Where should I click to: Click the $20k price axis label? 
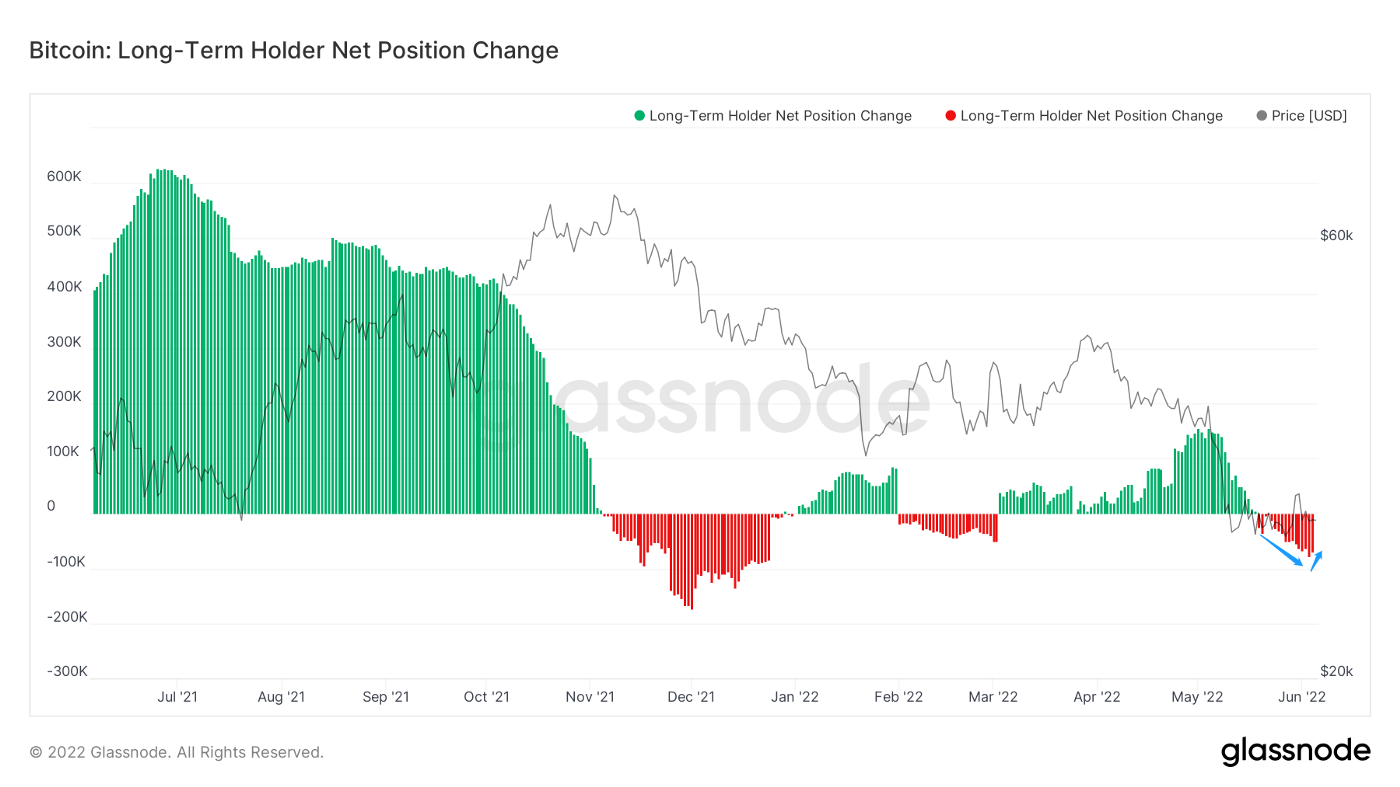point(1336,671)
